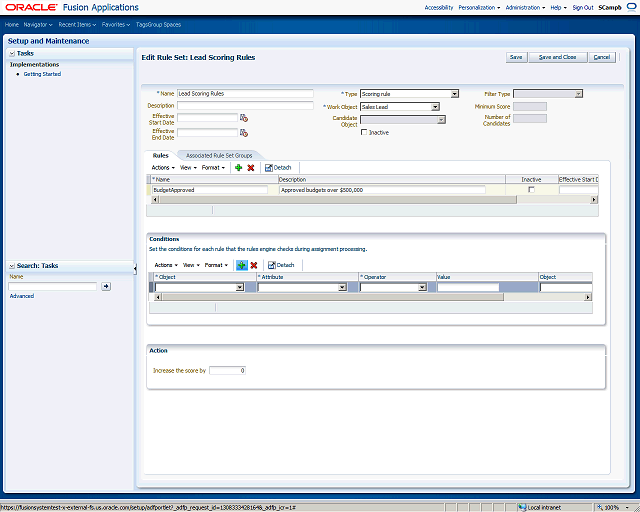Image resolution: width=640 pixels, height=512 pixels.
Task: Click the red delete rule icon in the Rules toolbar
Action: click(251, 167)
